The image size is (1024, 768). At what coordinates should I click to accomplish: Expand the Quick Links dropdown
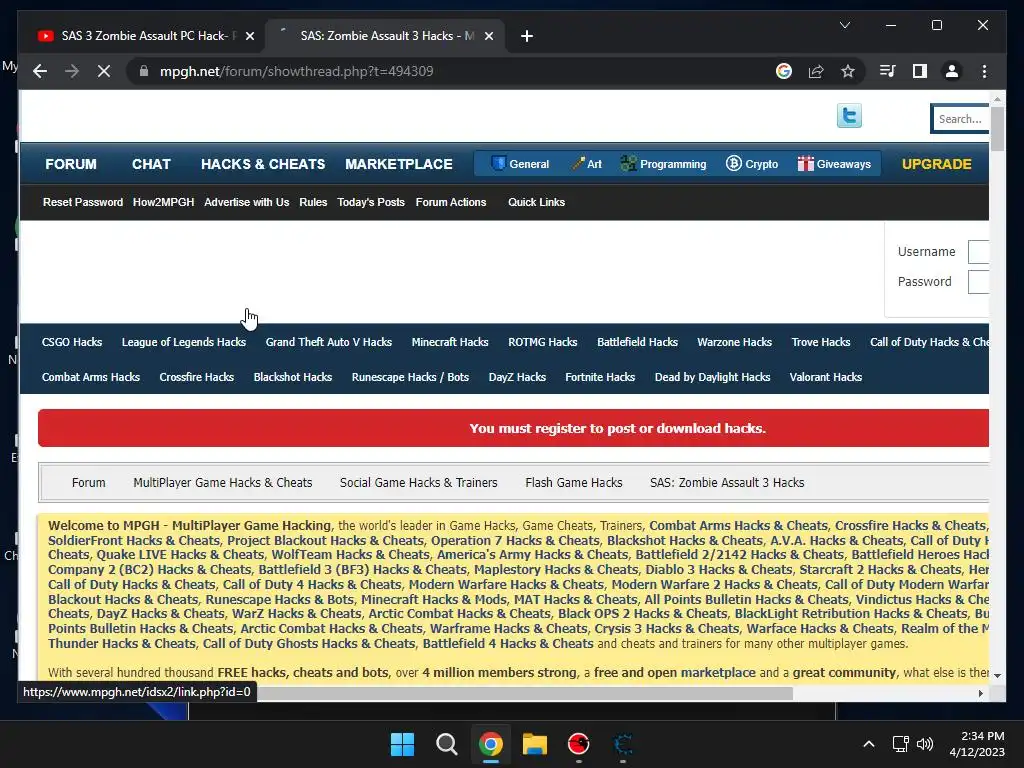[536, 202]
